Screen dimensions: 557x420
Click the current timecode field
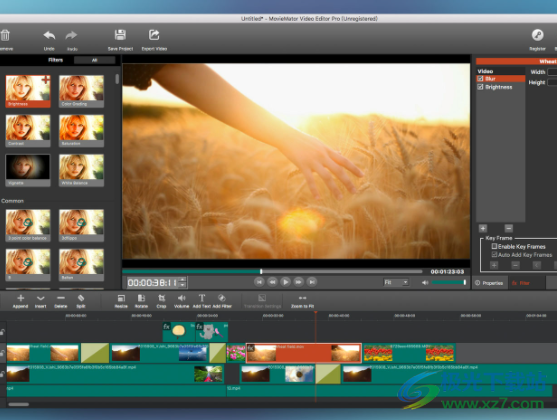152,282
